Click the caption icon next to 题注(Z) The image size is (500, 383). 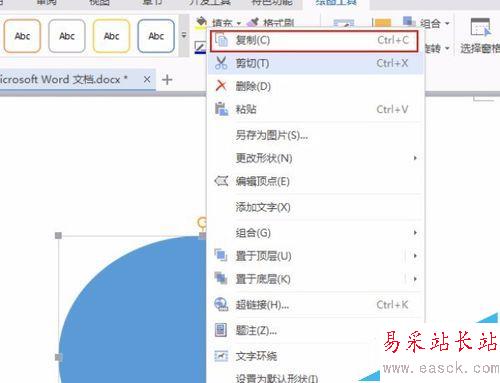pyautogui.click(x=221, y=330)
